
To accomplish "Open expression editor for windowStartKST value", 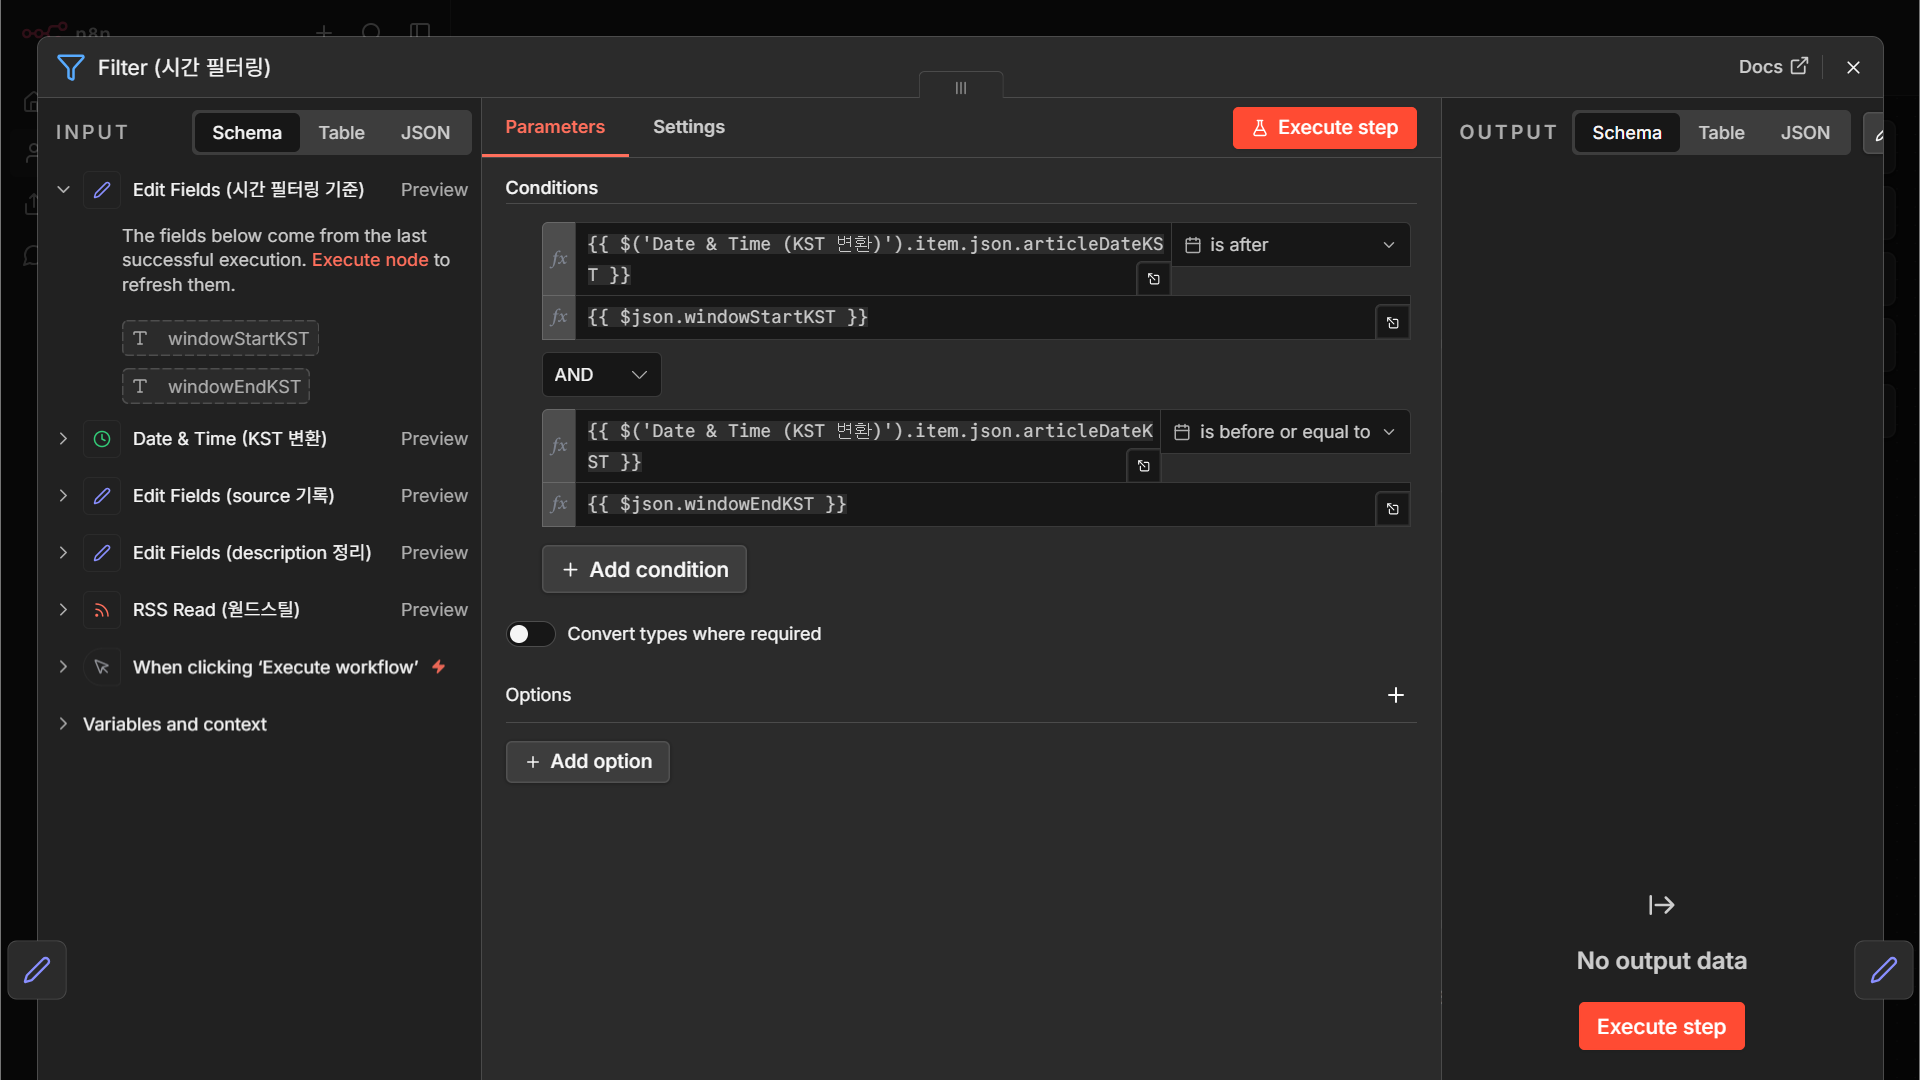I will [x=1393, y=322].
